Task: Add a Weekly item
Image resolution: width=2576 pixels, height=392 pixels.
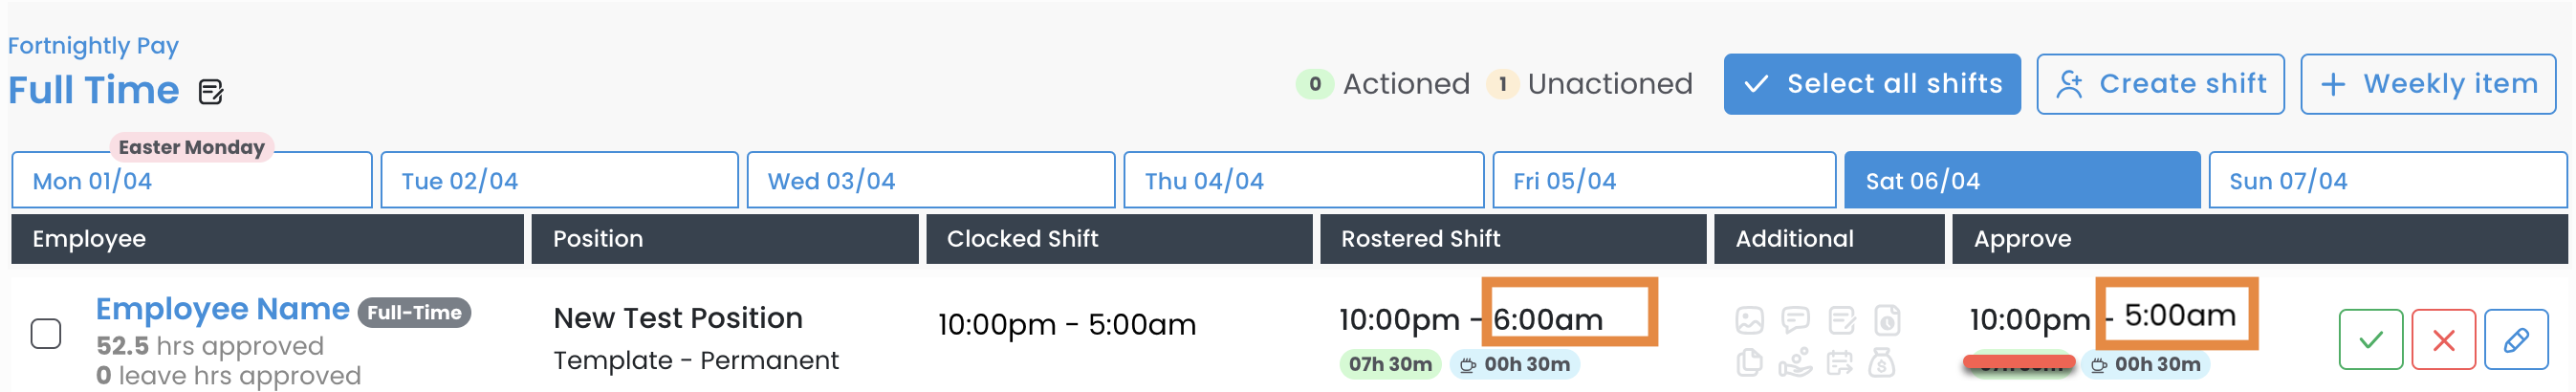Action: pos(2427,84)
